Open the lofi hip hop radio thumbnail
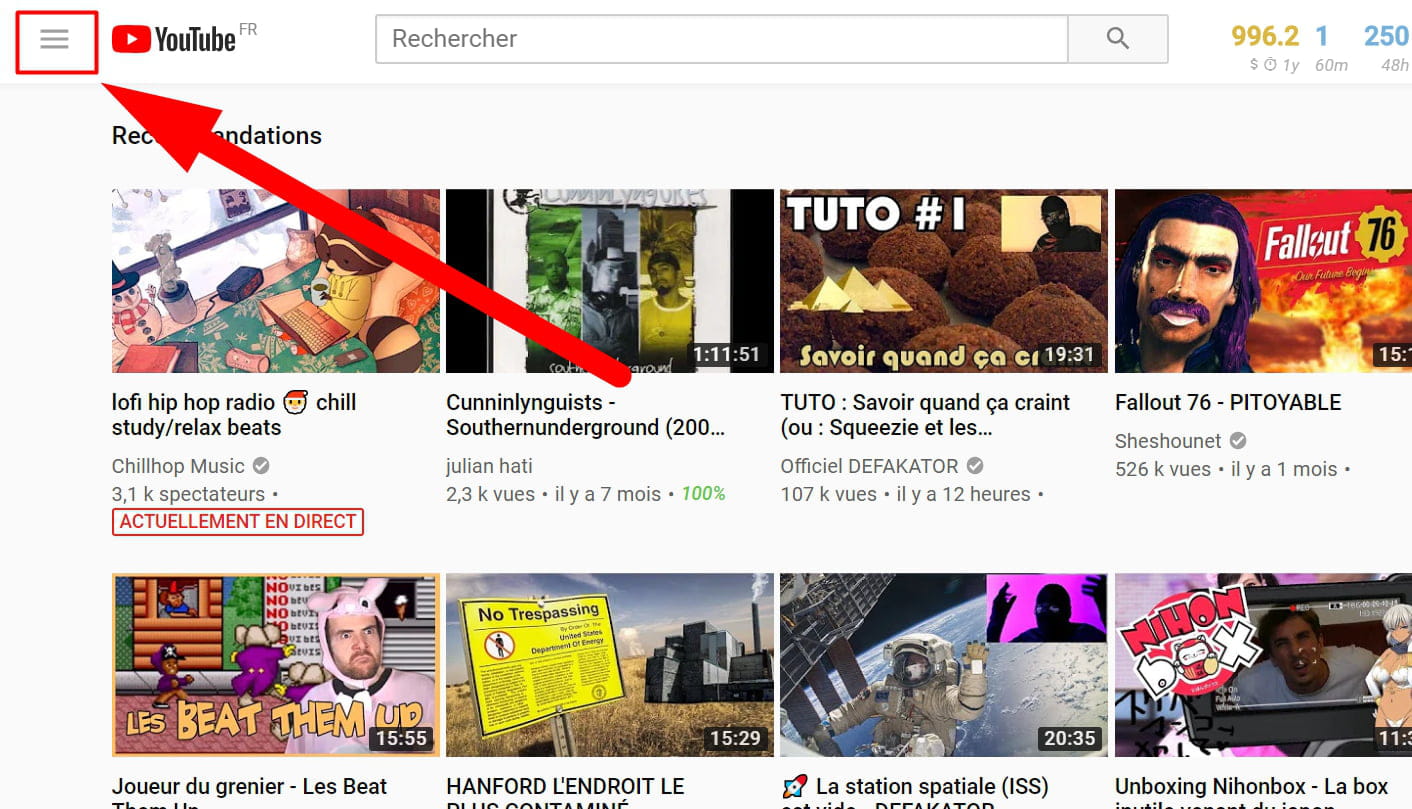 [x=276, y=281]
